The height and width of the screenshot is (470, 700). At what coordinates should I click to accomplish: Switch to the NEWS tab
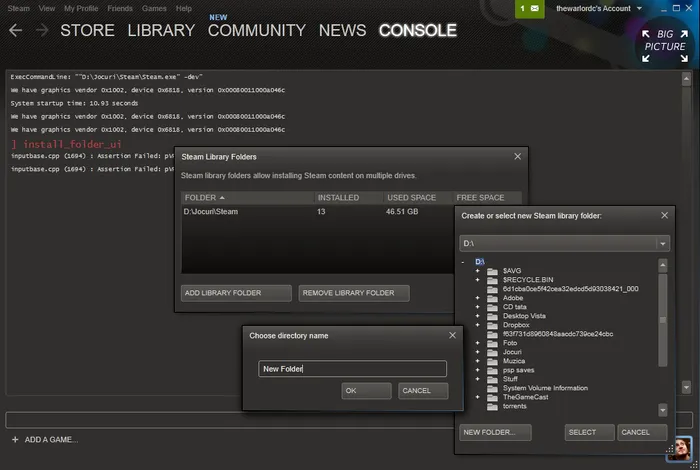[x=342, y=30]
